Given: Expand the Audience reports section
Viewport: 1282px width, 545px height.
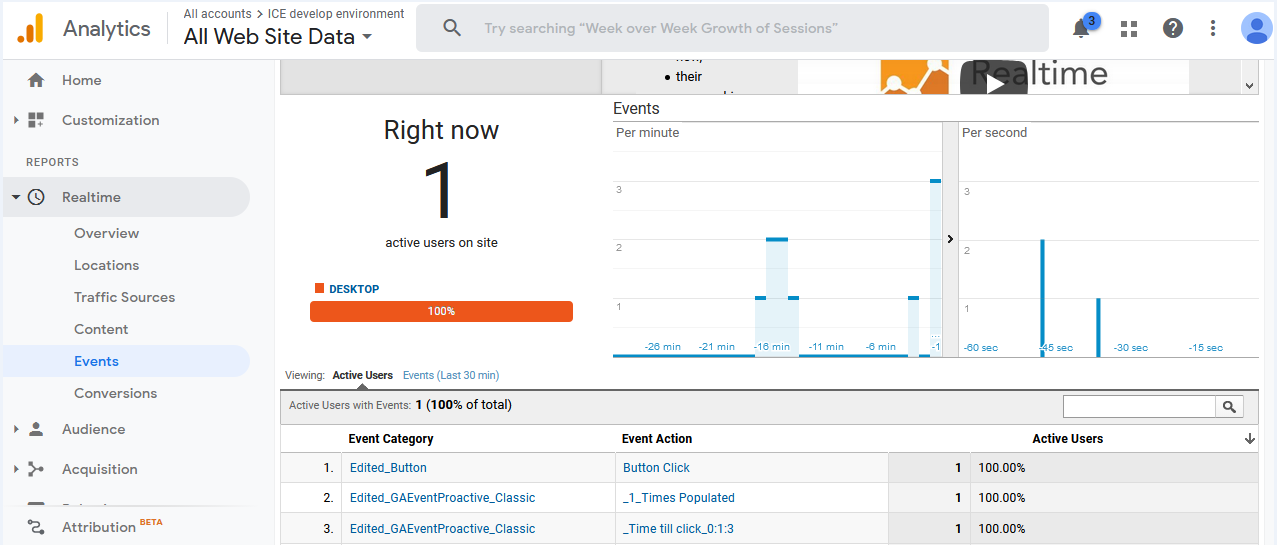Looking at the screenshot, I should click(x=16, y=429).
